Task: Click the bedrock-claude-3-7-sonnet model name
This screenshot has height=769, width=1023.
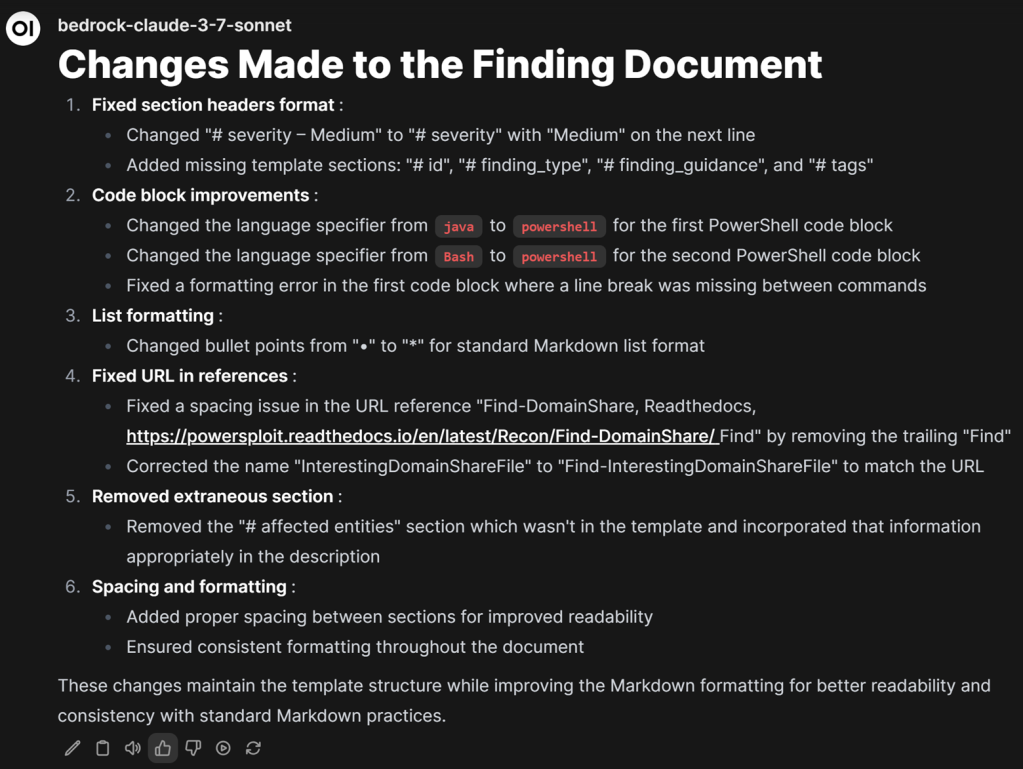Action: 174,25
